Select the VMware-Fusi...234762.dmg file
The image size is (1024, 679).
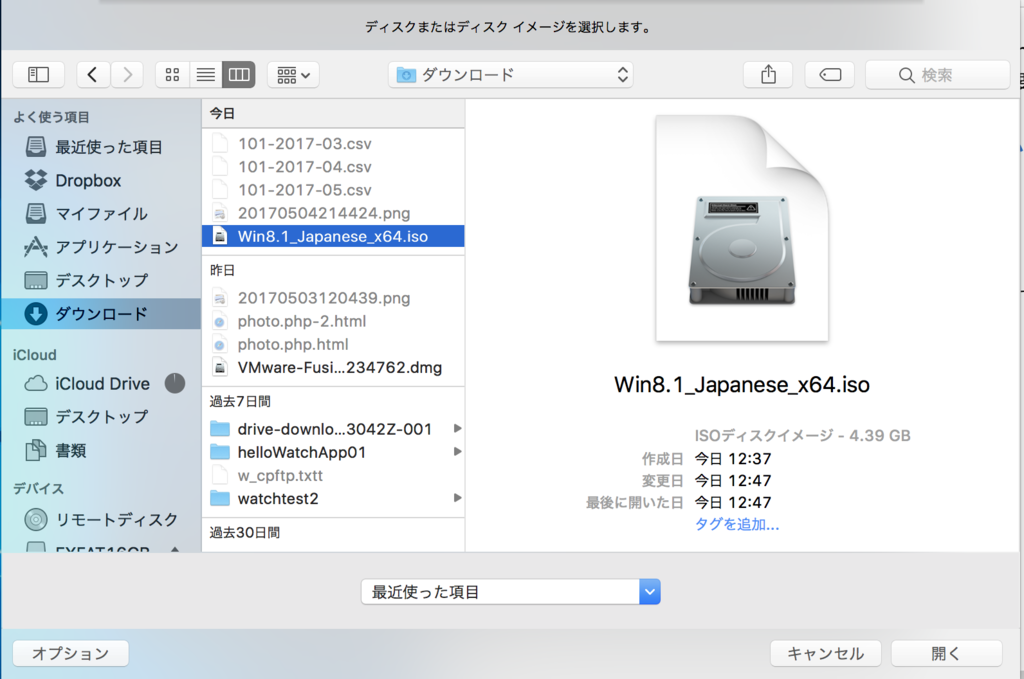(x=333, y=368)
